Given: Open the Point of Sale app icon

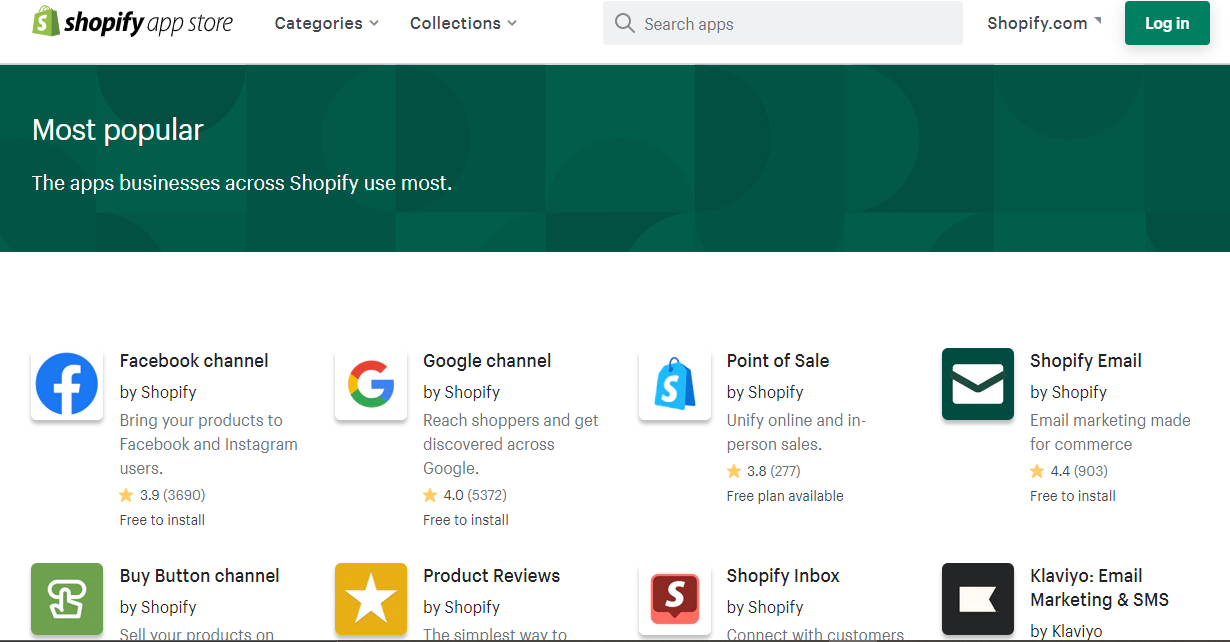Looking at the screenshot, I should 675,384.
